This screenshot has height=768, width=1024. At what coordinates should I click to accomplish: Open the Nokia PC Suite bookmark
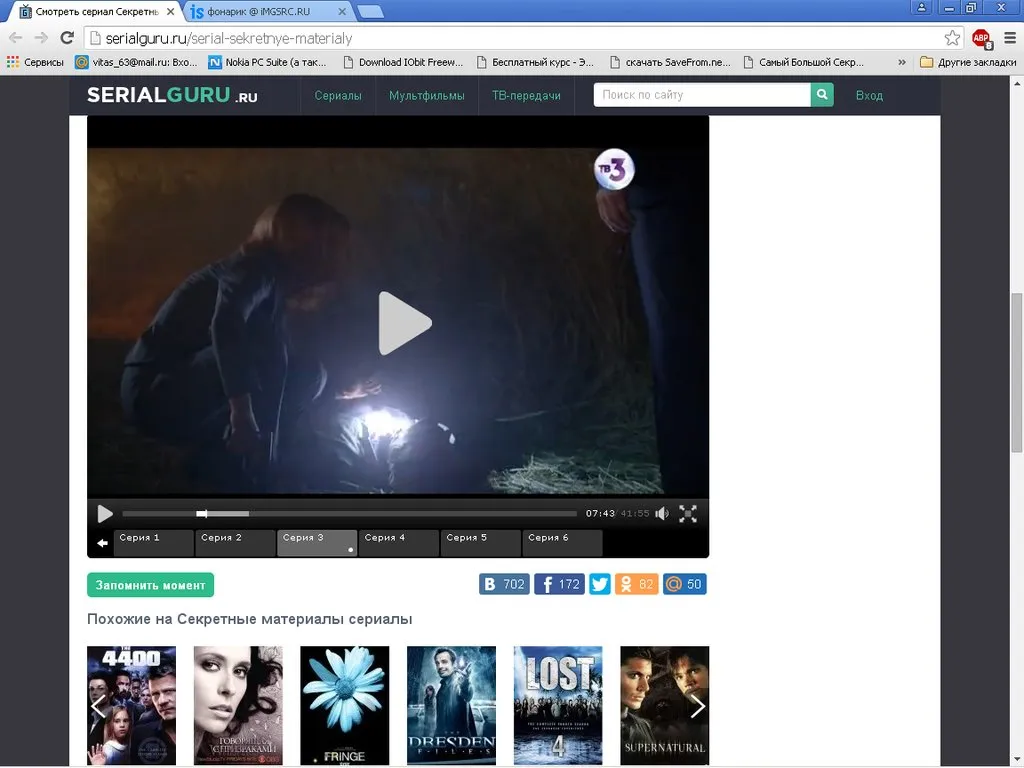point(267,62)
